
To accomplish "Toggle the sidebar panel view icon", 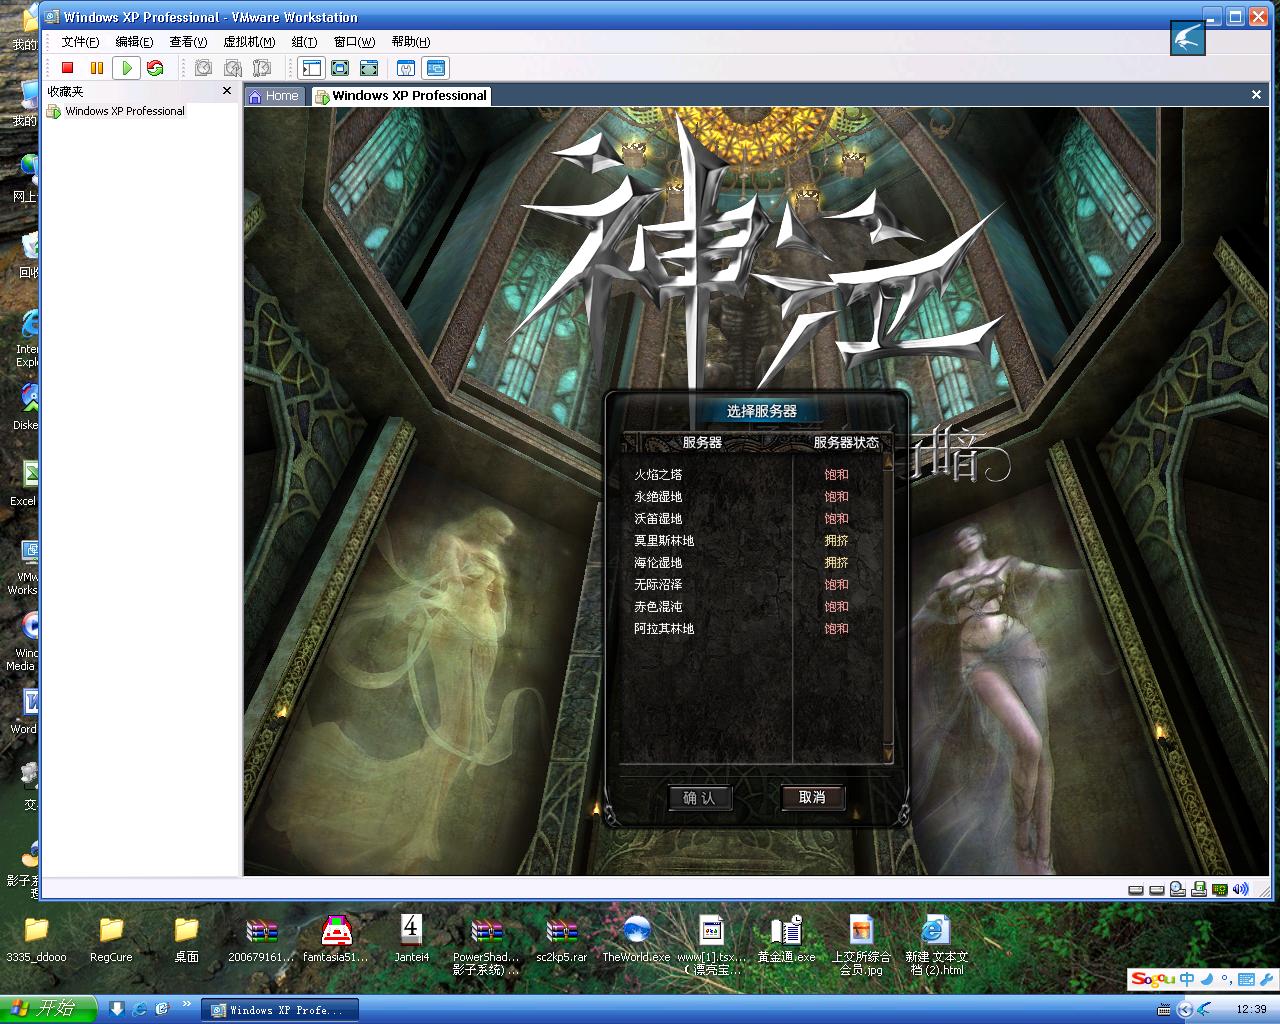I will [x=312, y=68].
